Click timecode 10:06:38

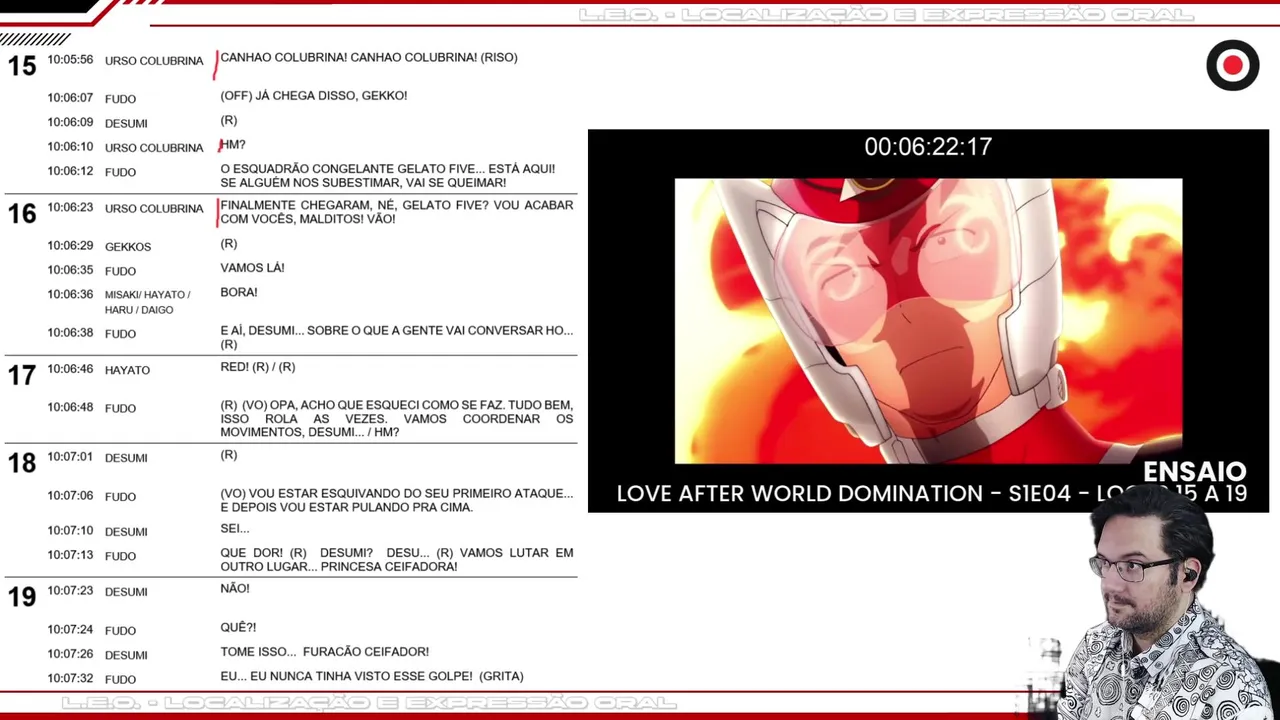[70, 333]
